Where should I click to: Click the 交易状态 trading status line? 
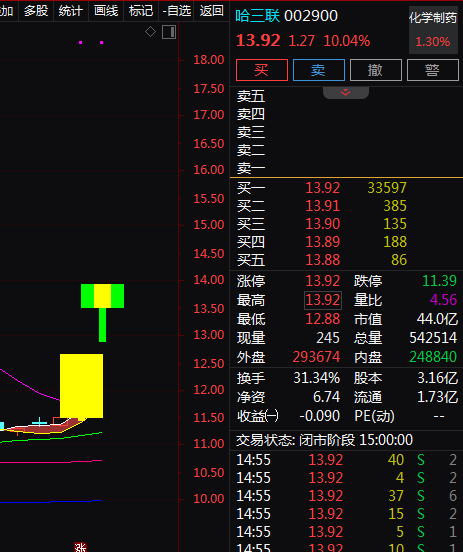tap(324, 440)
